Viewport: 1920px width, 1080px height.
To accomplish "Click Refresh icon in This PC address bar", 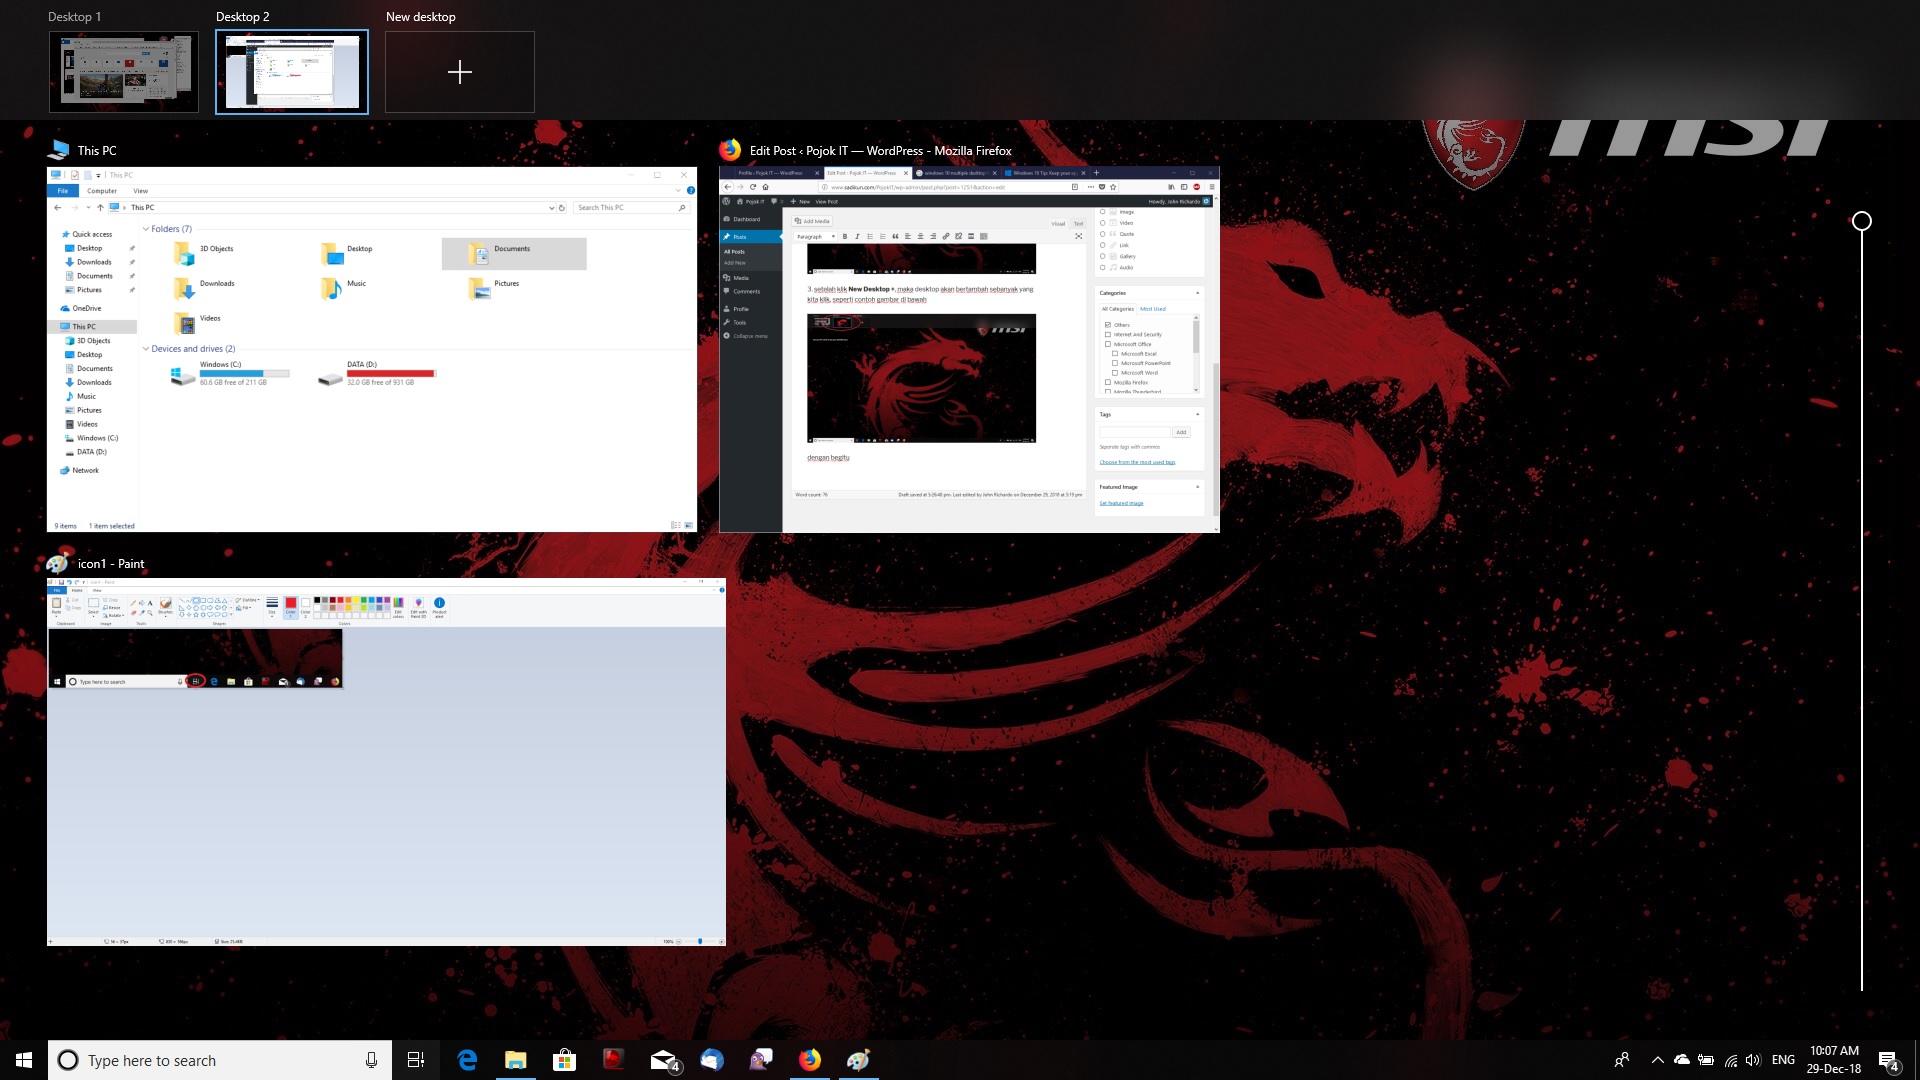I will [562, 208].
